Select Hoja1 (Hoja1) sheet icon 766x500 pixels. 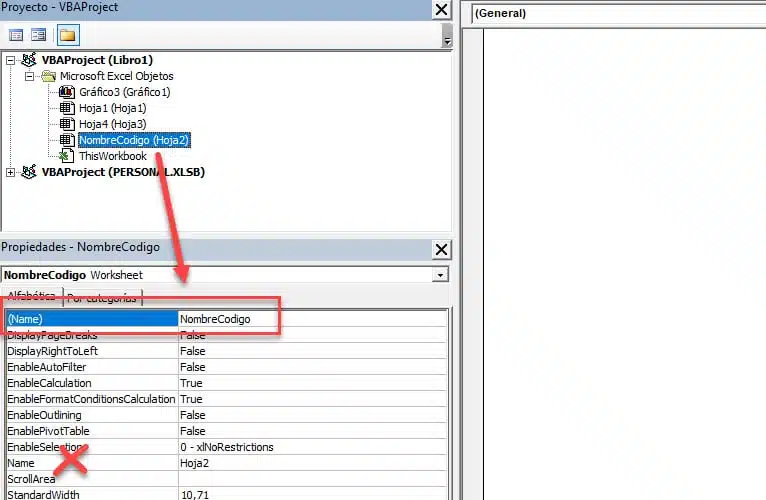point(66,108)
